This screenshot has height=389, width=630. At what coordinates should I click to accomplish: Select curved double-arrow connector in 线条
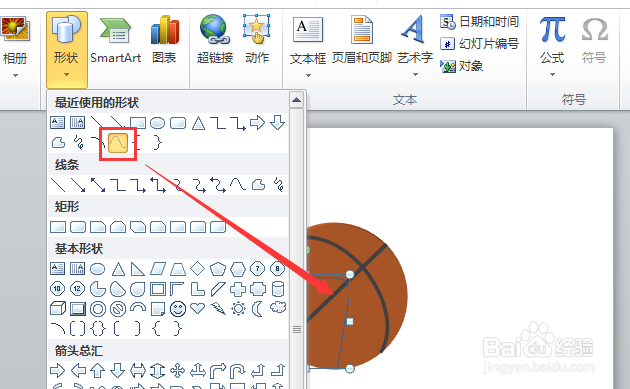218,185
